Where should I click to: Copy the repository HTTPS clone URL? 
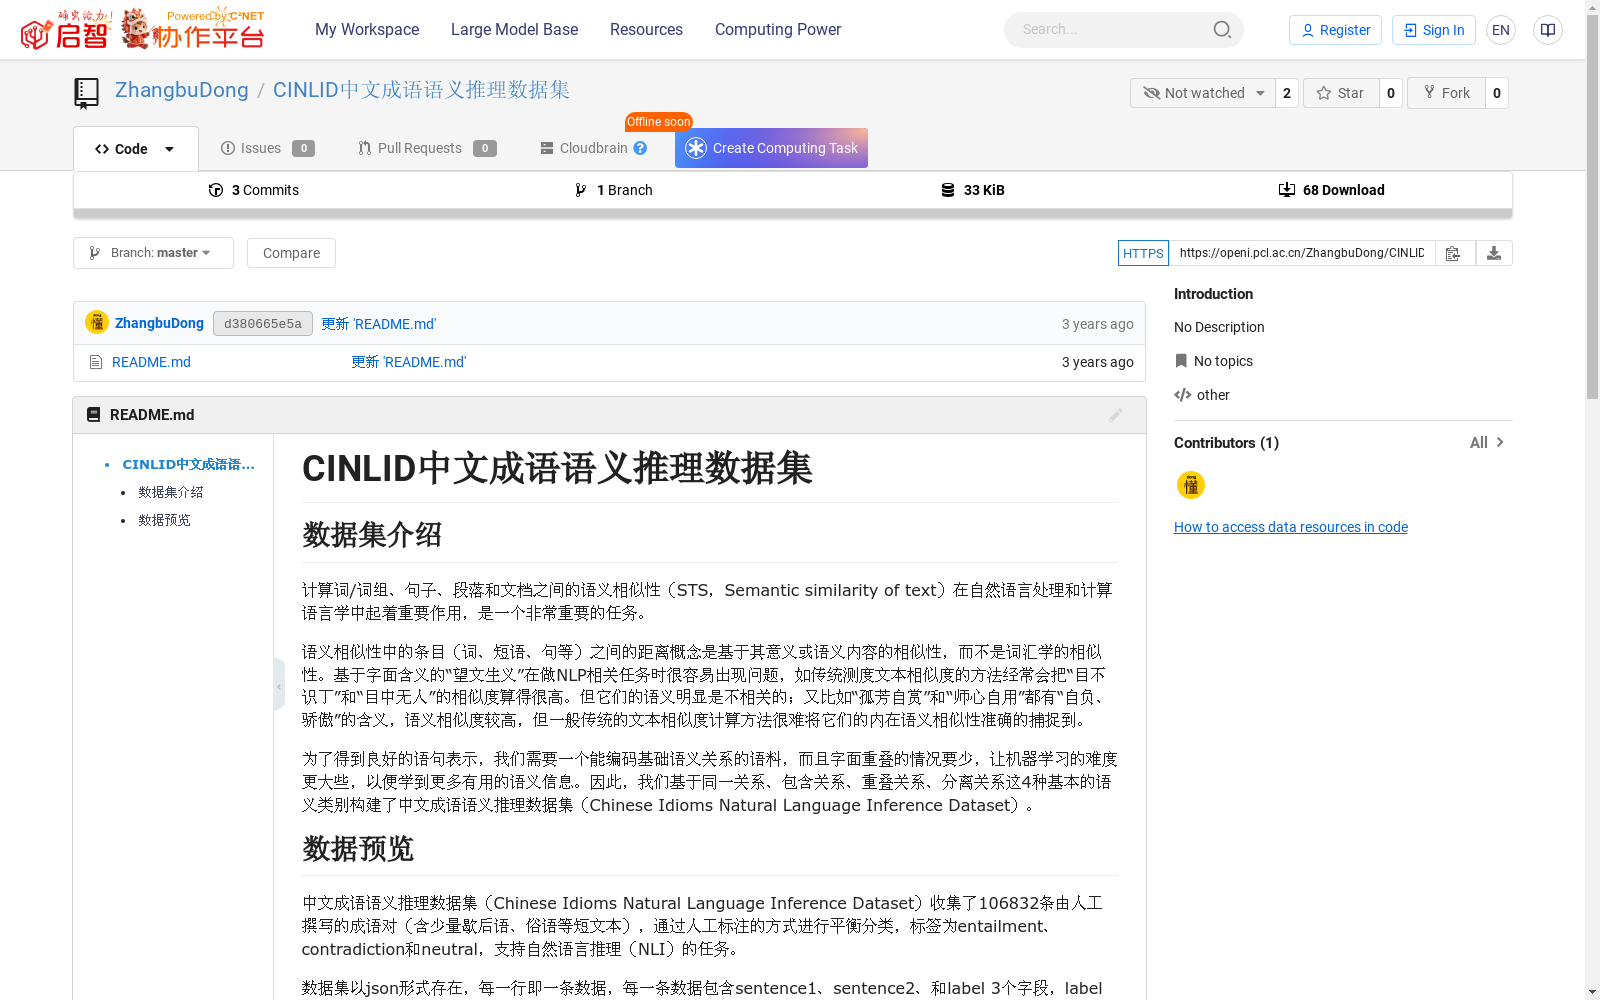(1453, 253)
